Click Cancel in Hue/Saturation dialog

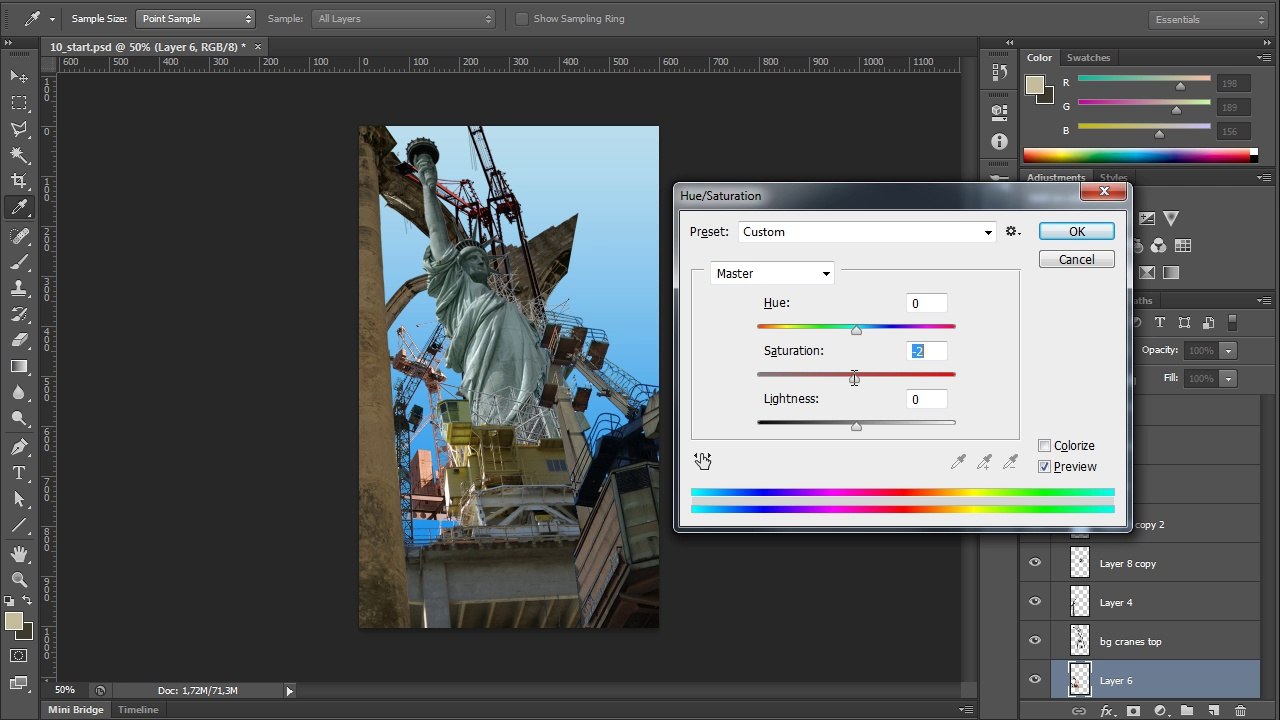pos(1077,260)
